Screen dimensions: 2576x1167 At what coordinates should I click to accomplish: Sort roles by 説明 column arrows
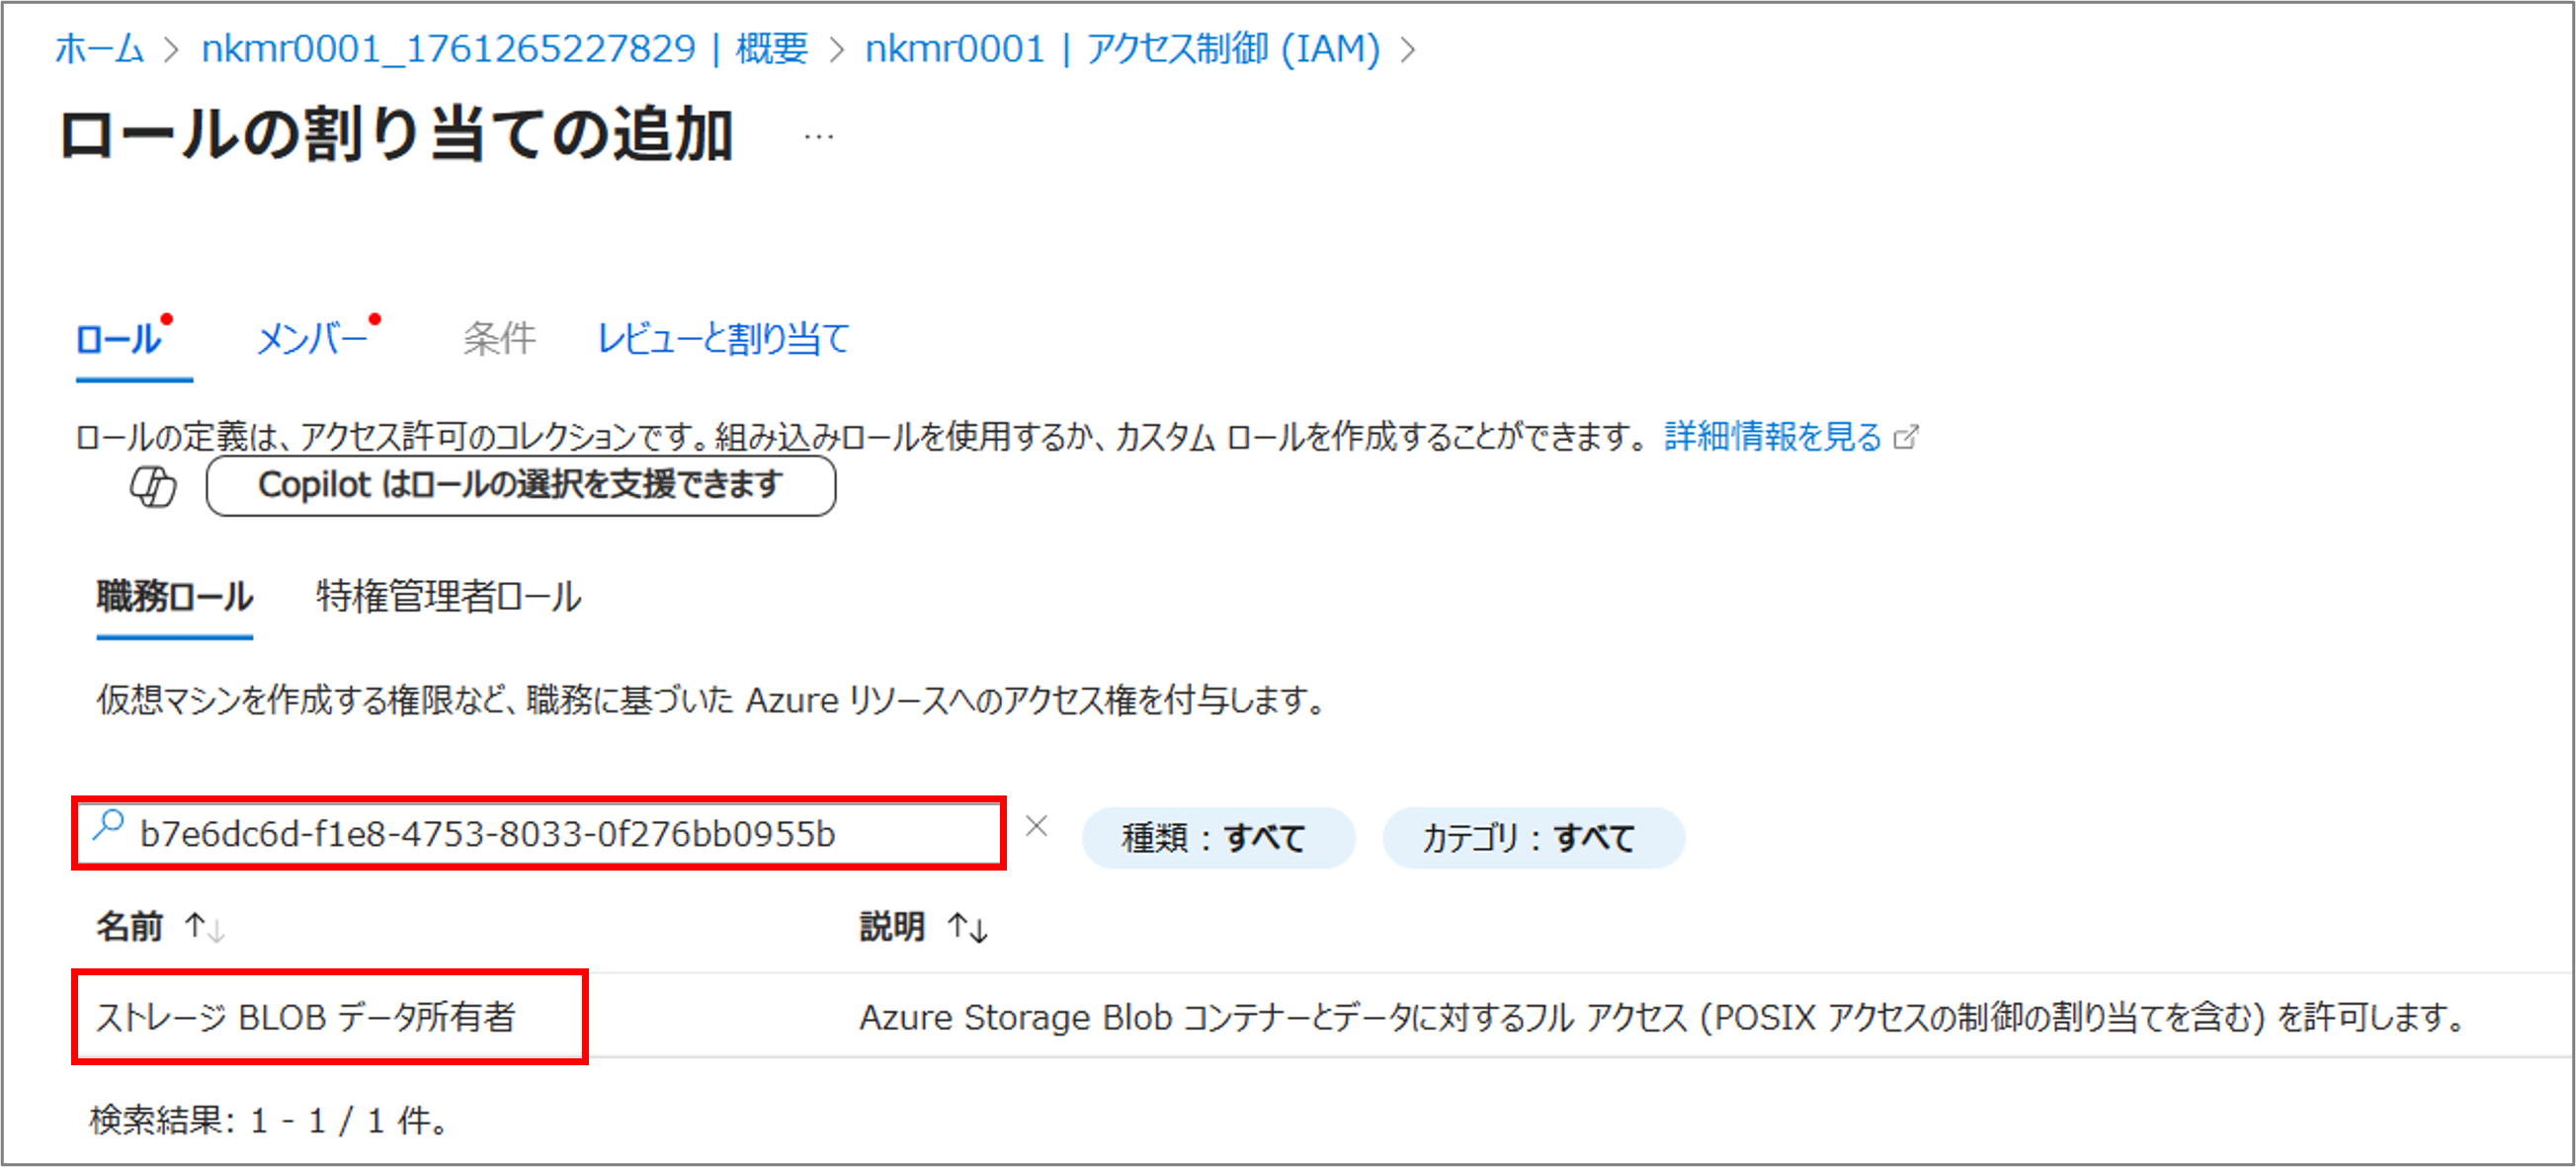tap(968, 927)
